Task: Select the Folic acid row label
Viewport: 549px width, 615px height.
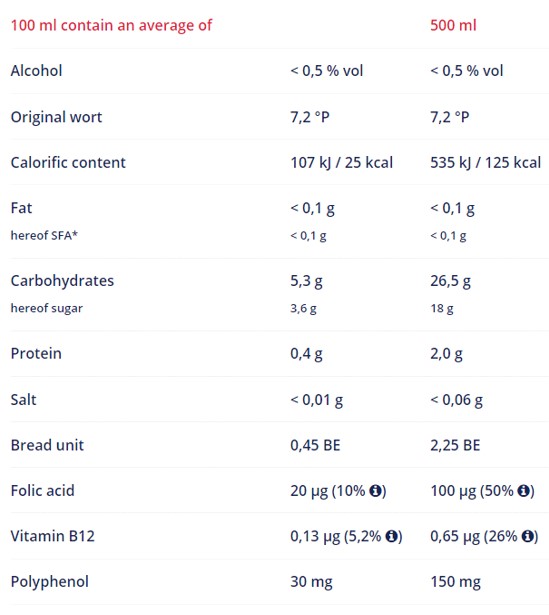Action: pyautogui.click(x=42, y=491)
